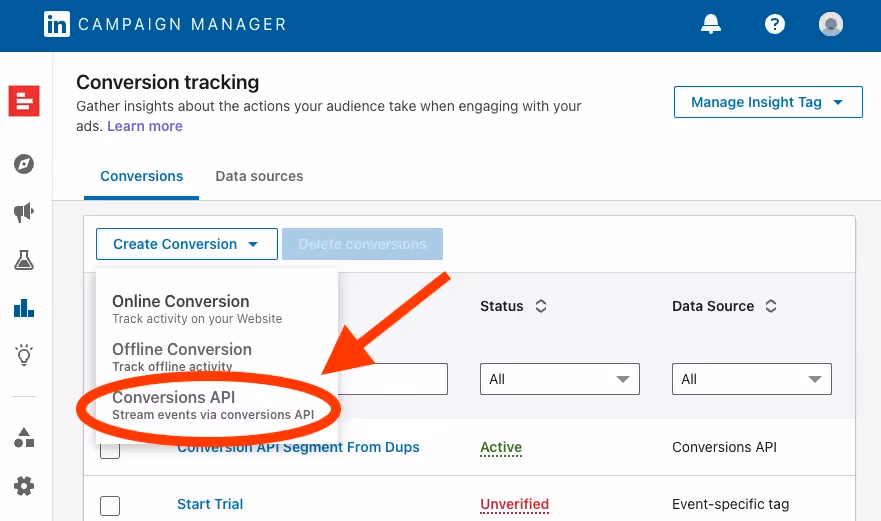Click the LinkedIn logo icon
Viewport: 881px width, 521px height.
point(57,24)
